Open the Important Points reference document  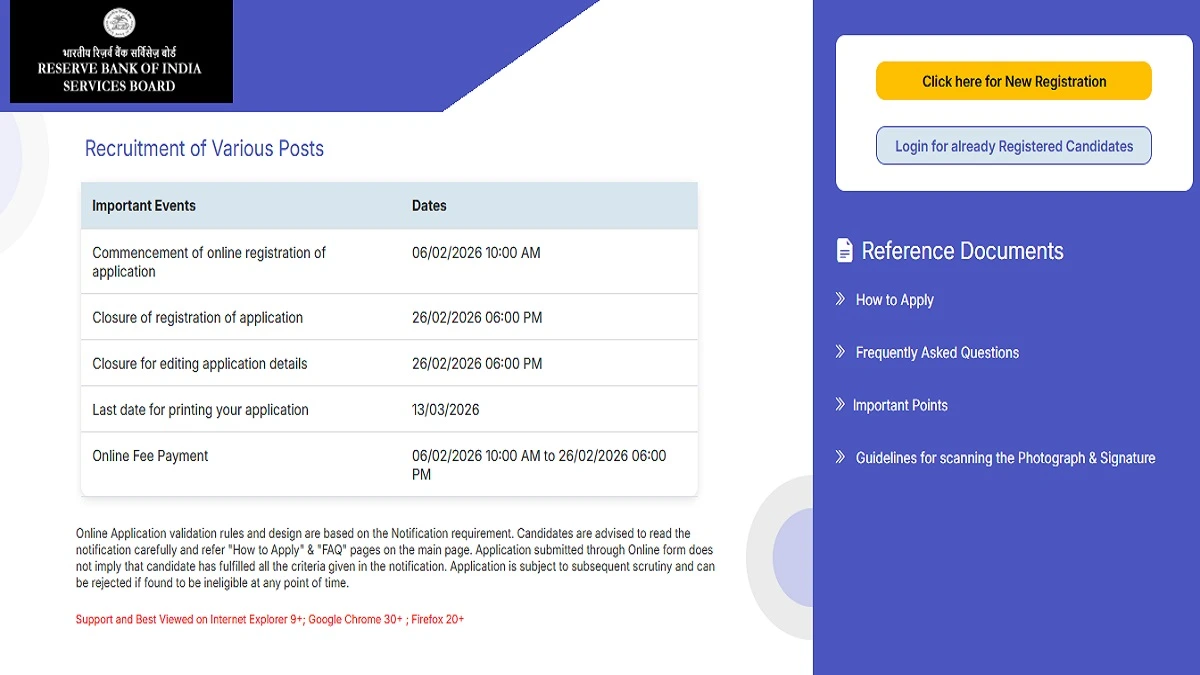point(901,405)
